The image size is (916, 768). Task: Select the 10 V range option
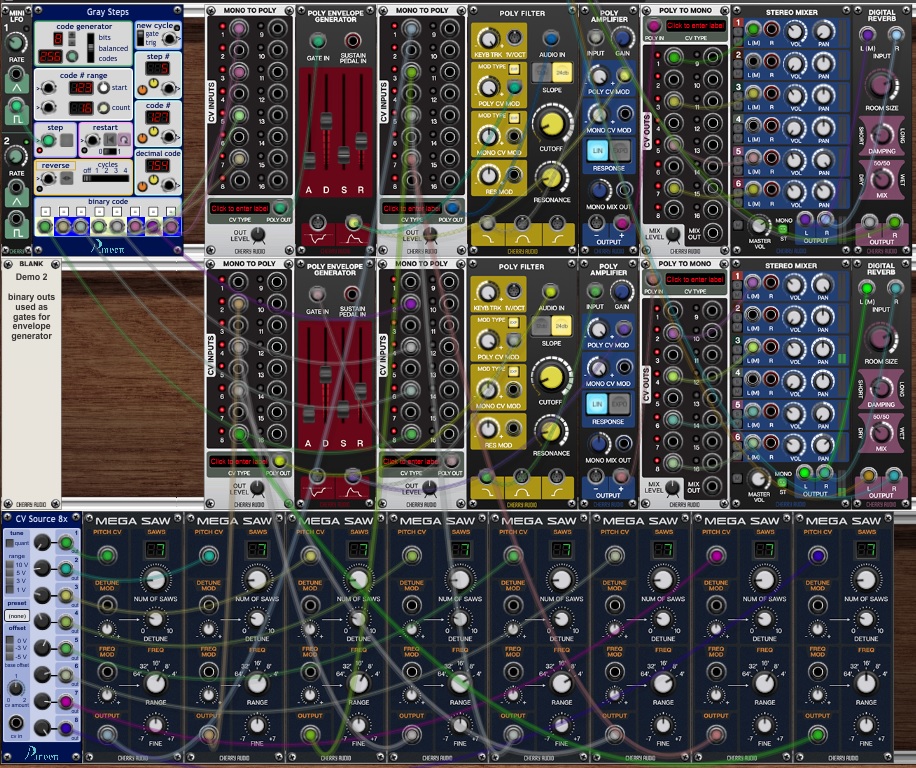point(9,565)
